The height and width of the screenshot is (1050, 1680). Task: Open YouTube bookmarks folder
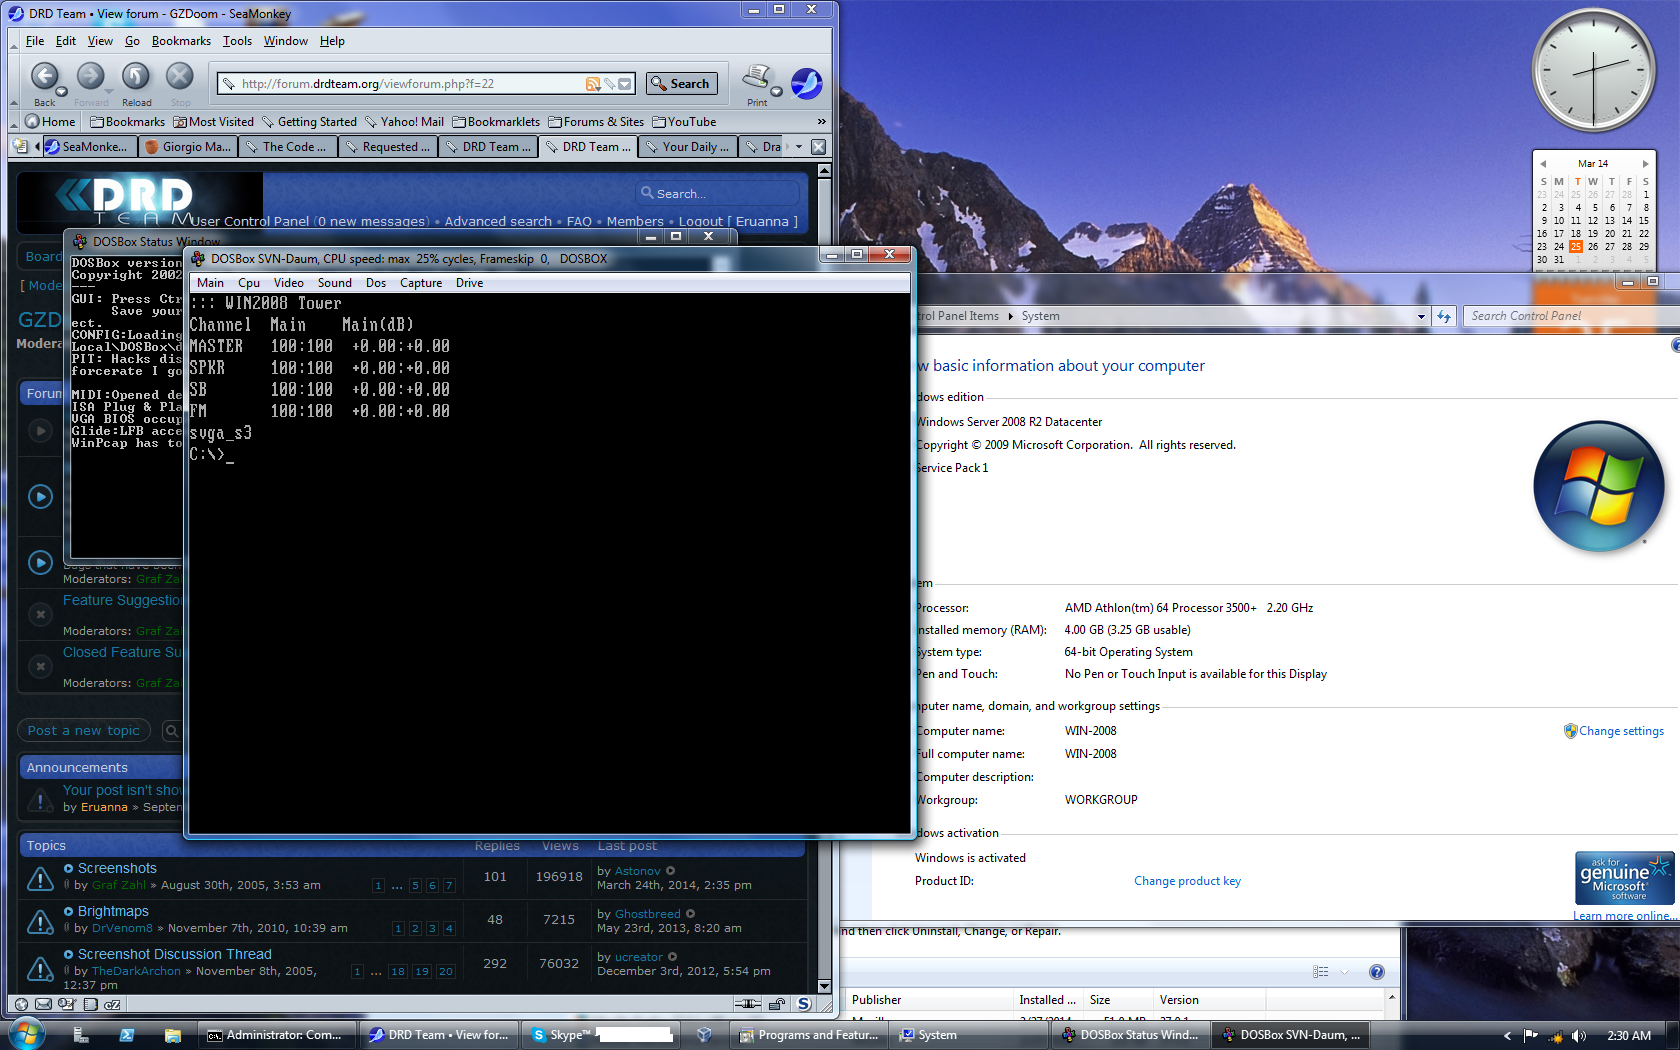(685, 122)
